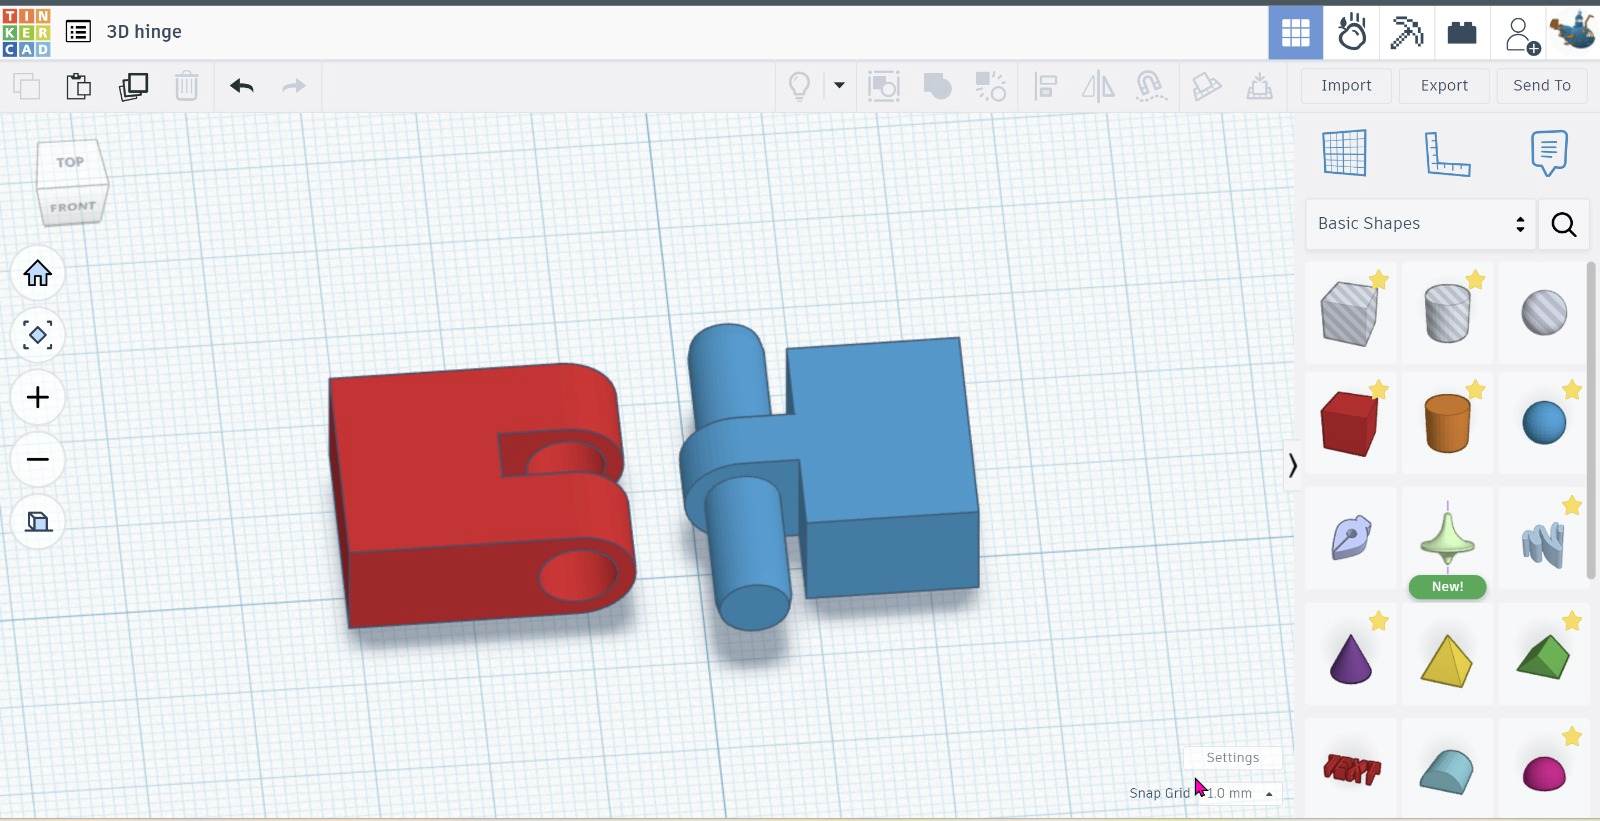Click the Import button
This screenshot has width=1600, height=821.
click(1346, 86)
